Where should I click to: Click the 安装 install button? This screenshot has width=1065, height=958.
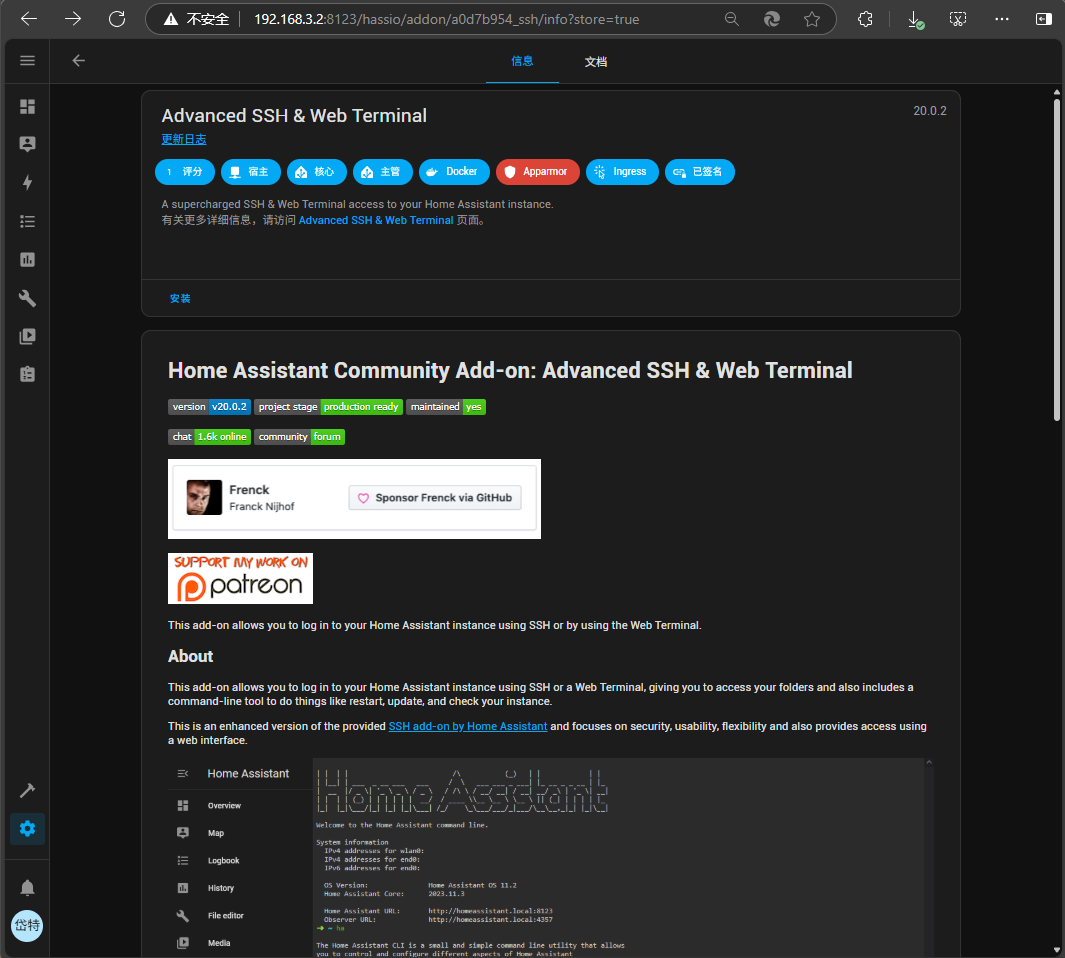180,298
